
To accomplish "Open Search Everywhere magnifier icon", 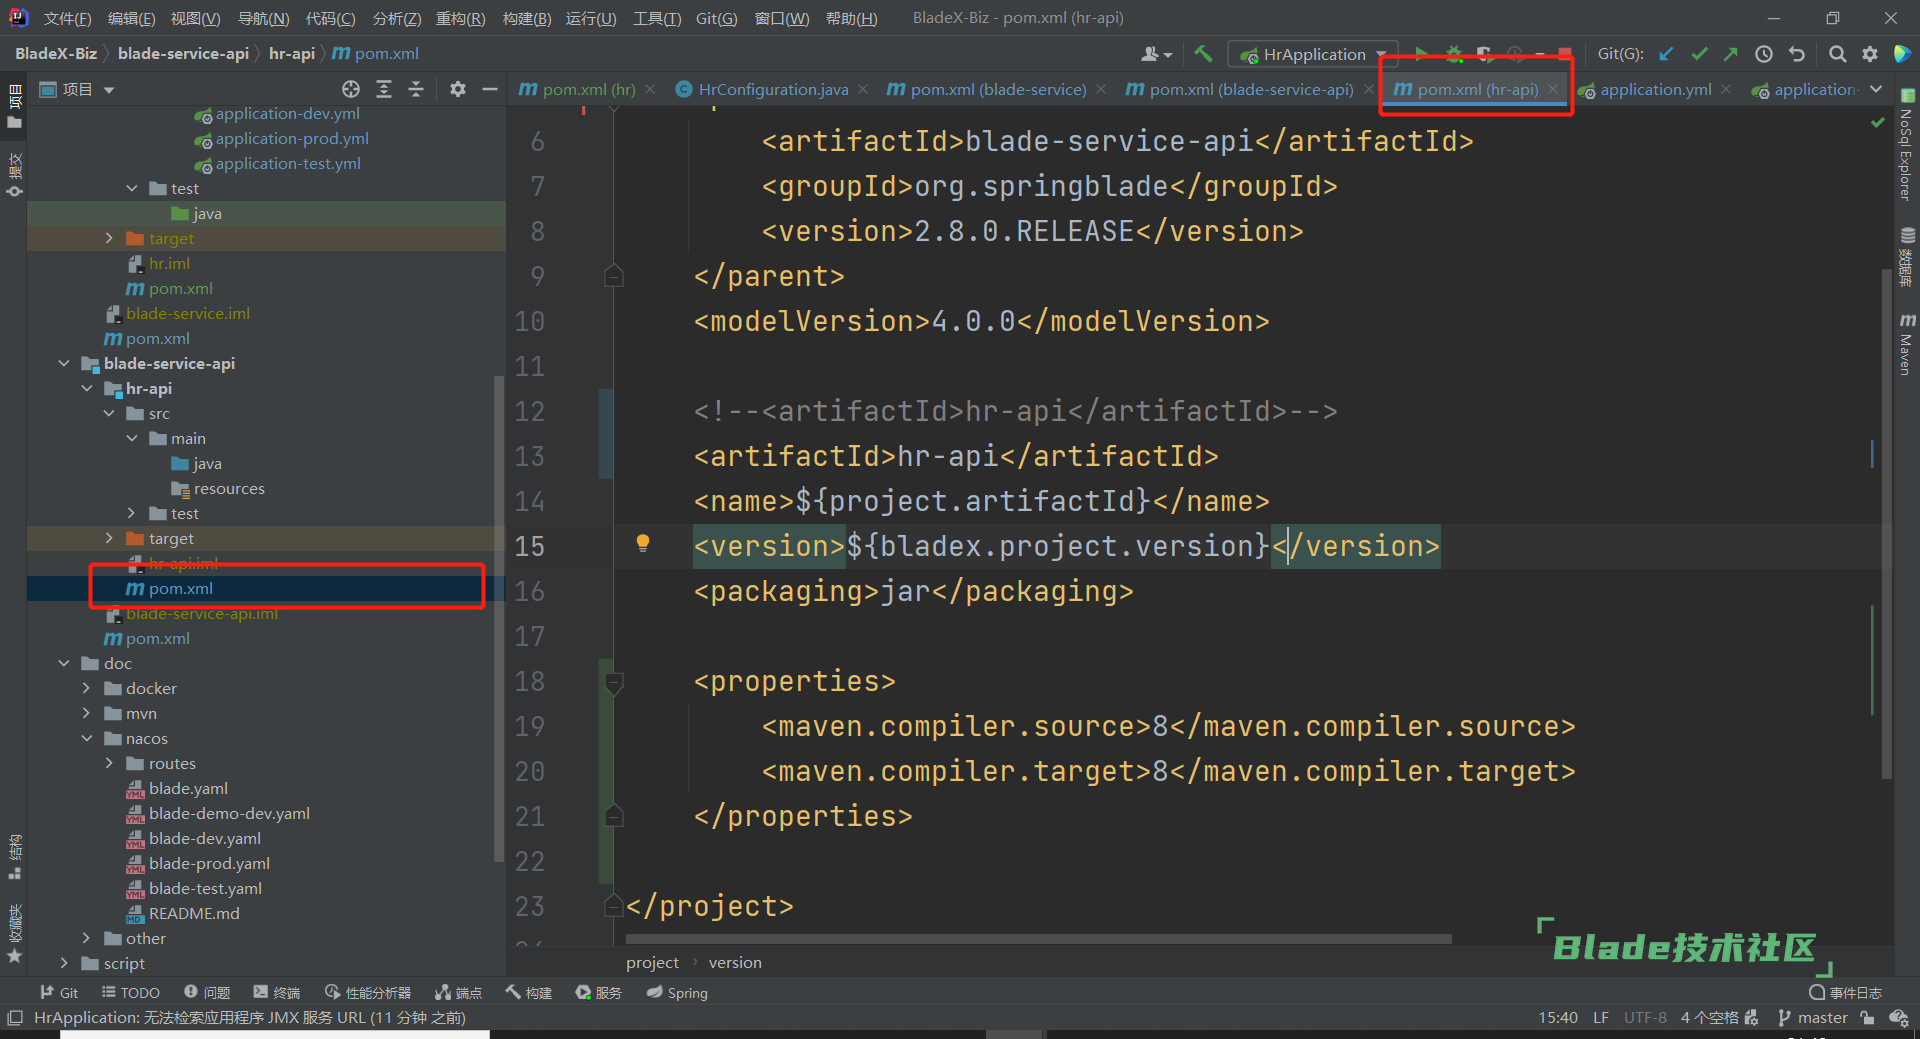I will (1837, 54).
